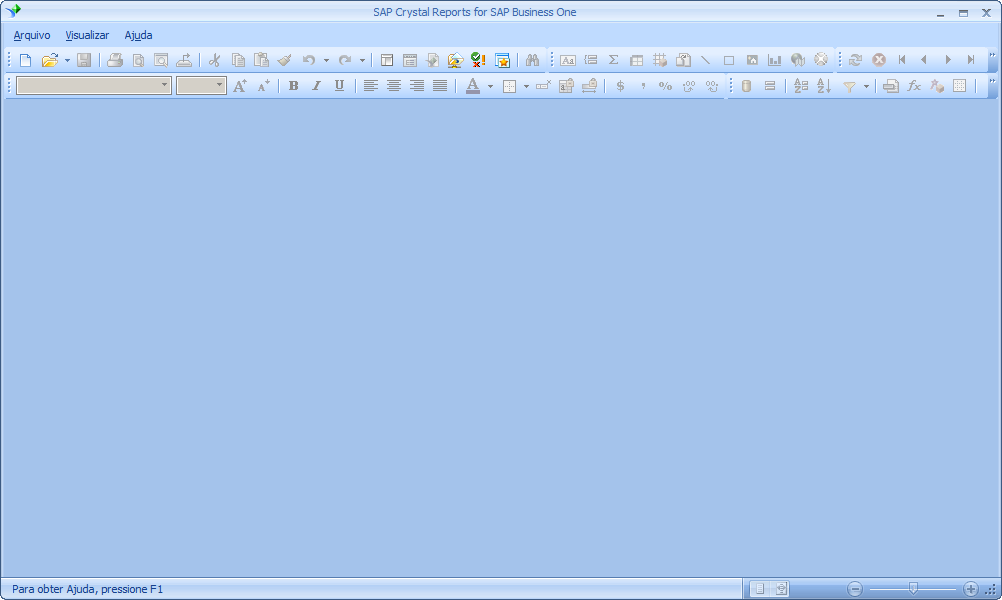Open the font size combo box
The image size is (1002, 600).
201,85
